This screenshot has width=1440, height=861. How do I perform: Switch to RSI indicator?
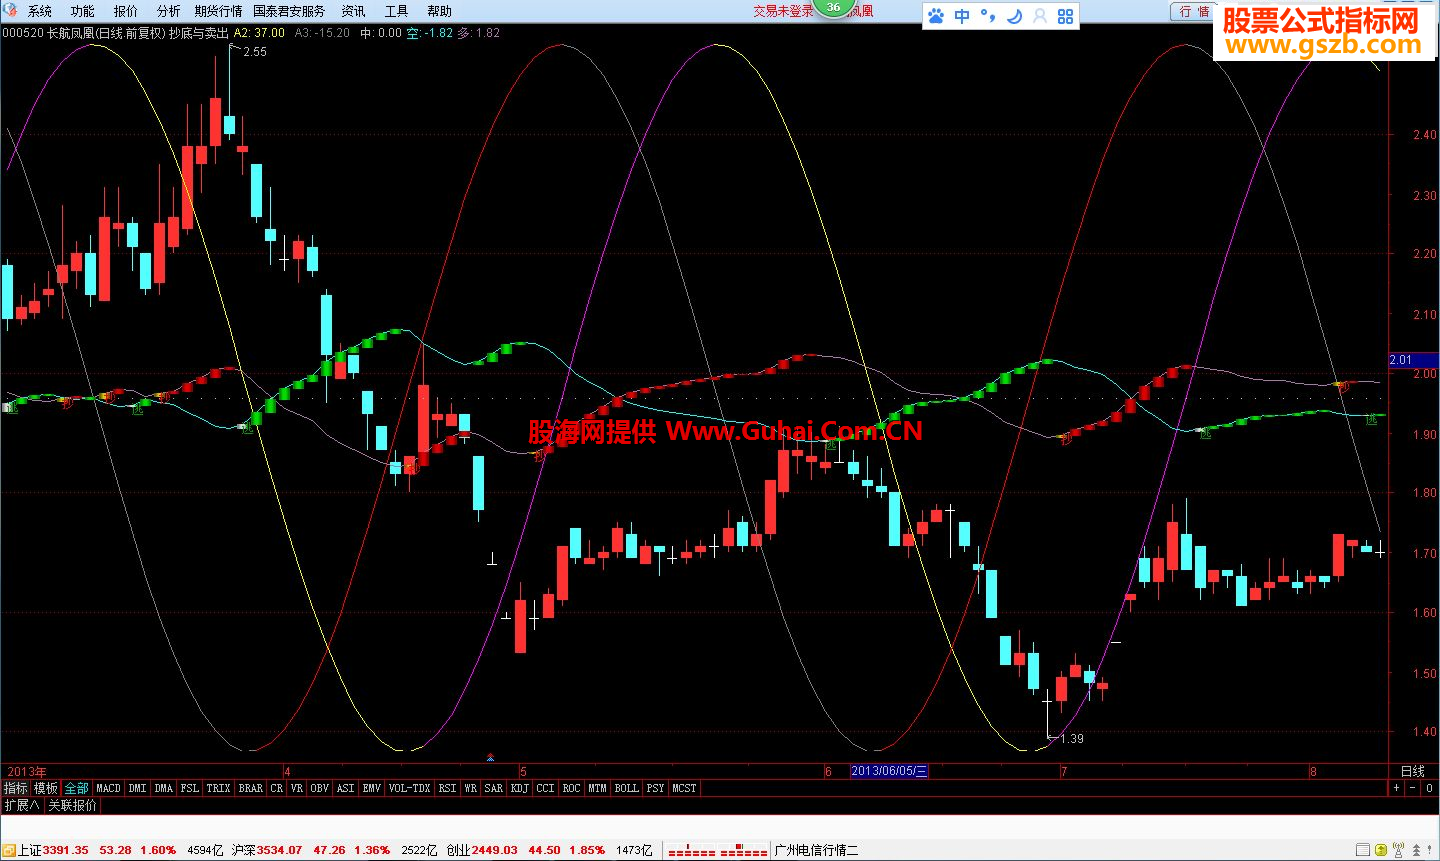point(448,788)
